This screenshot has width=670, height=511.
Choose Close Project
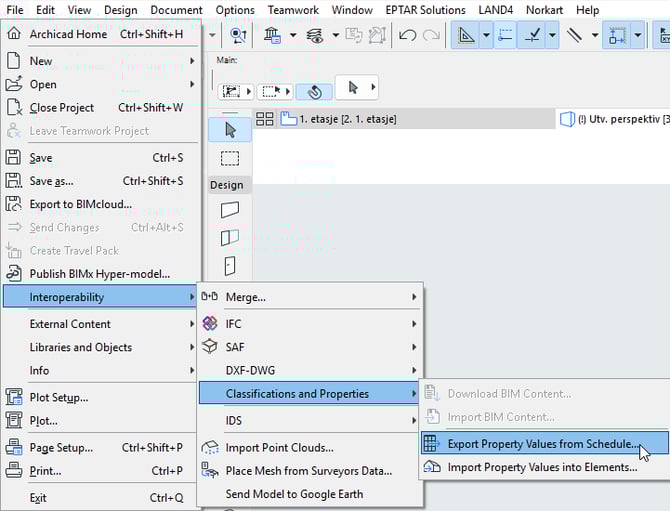(101, 107)
